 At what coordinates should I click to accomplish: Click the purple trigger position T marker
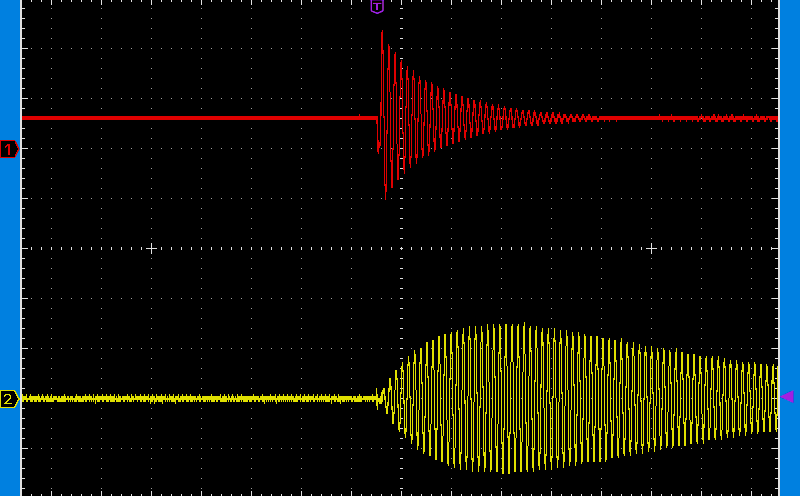point(377,6)
